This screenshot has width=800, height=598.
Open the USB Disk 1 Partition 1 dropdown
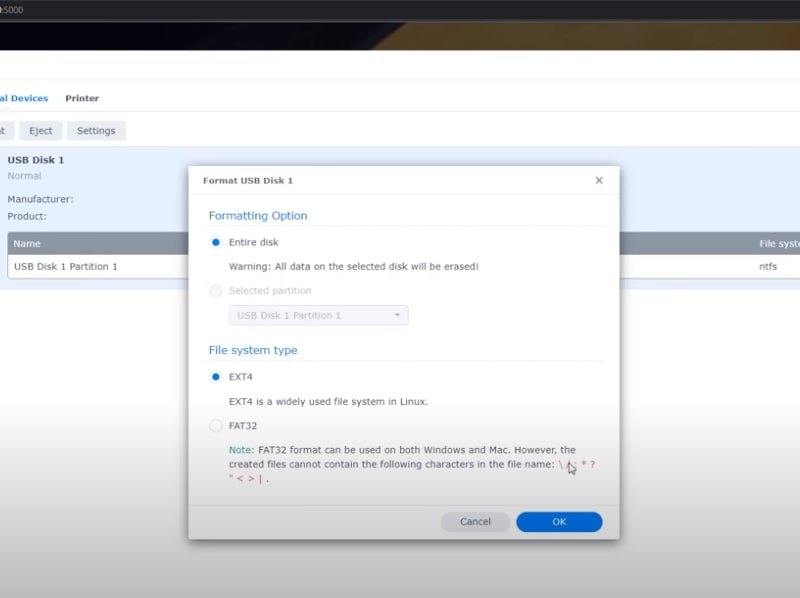318,316
